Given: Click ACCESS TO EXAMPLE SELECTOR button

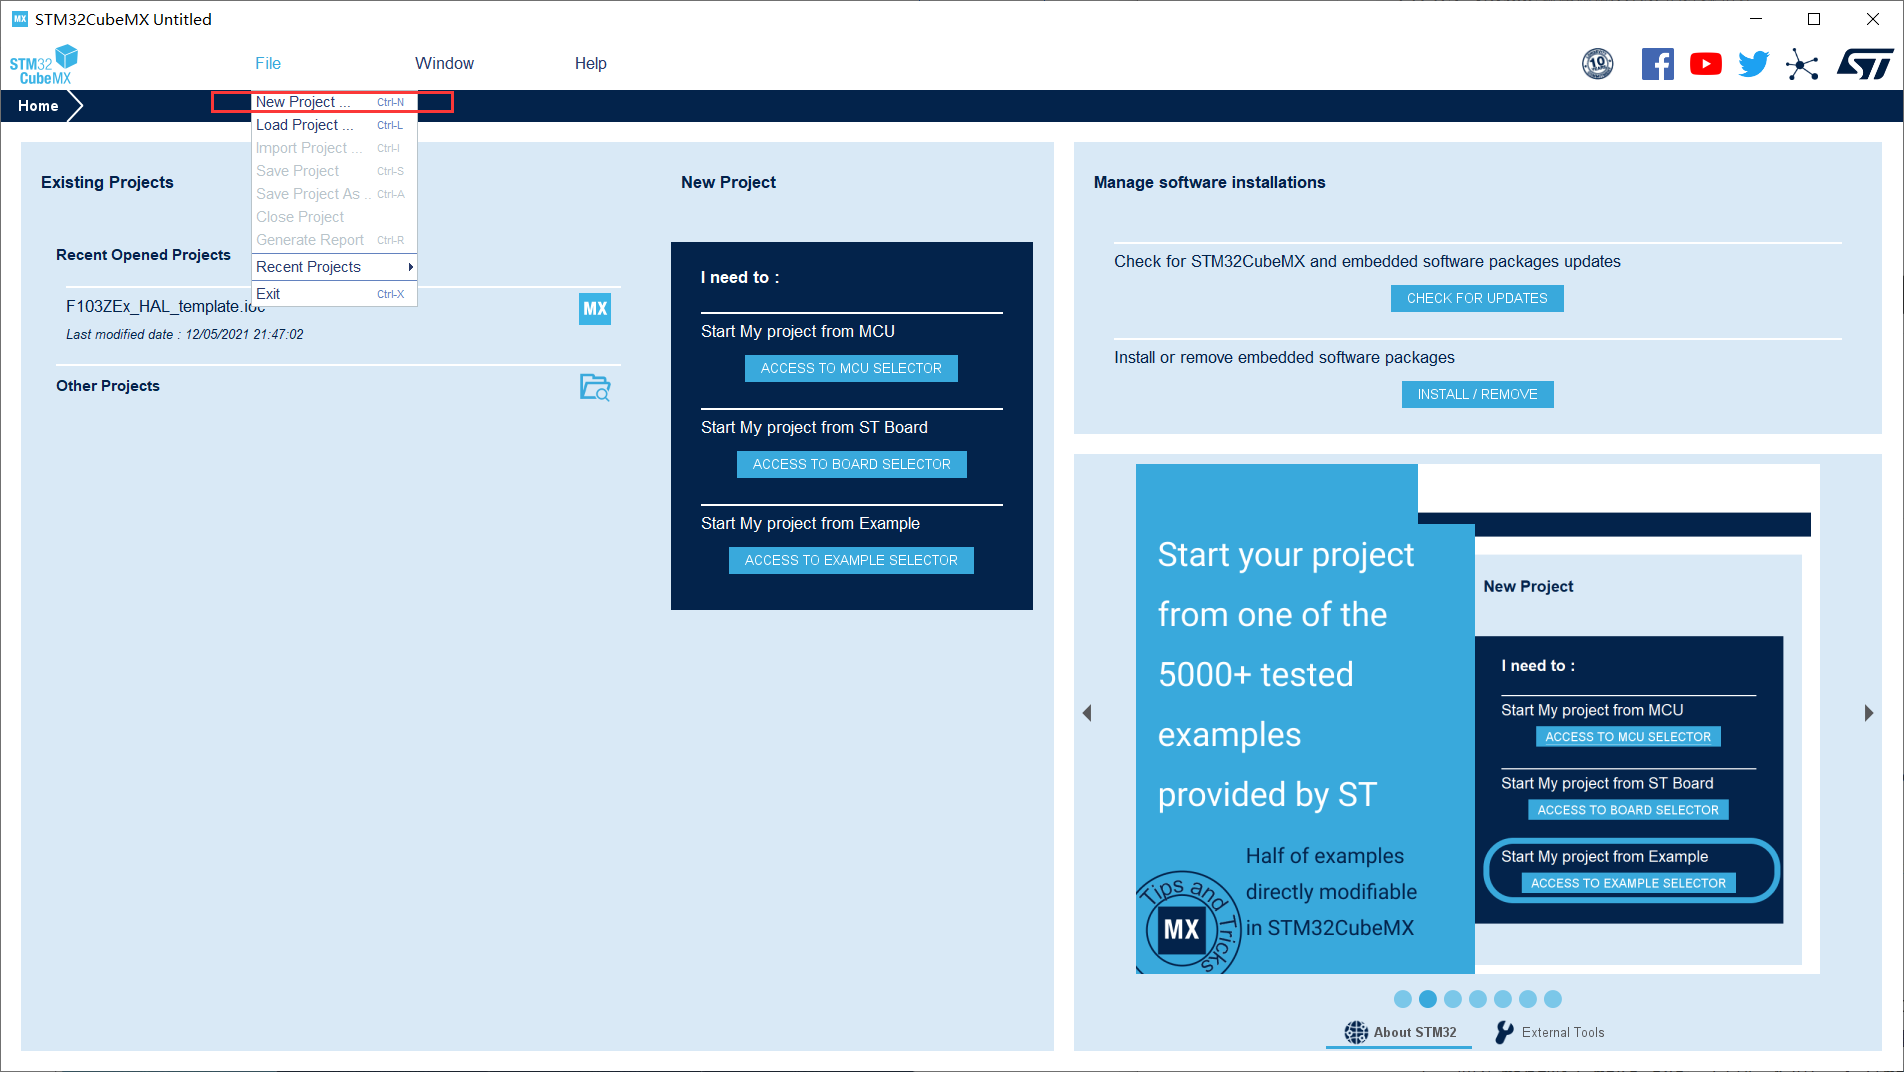Looking at the screenshot, I should 851,560.
